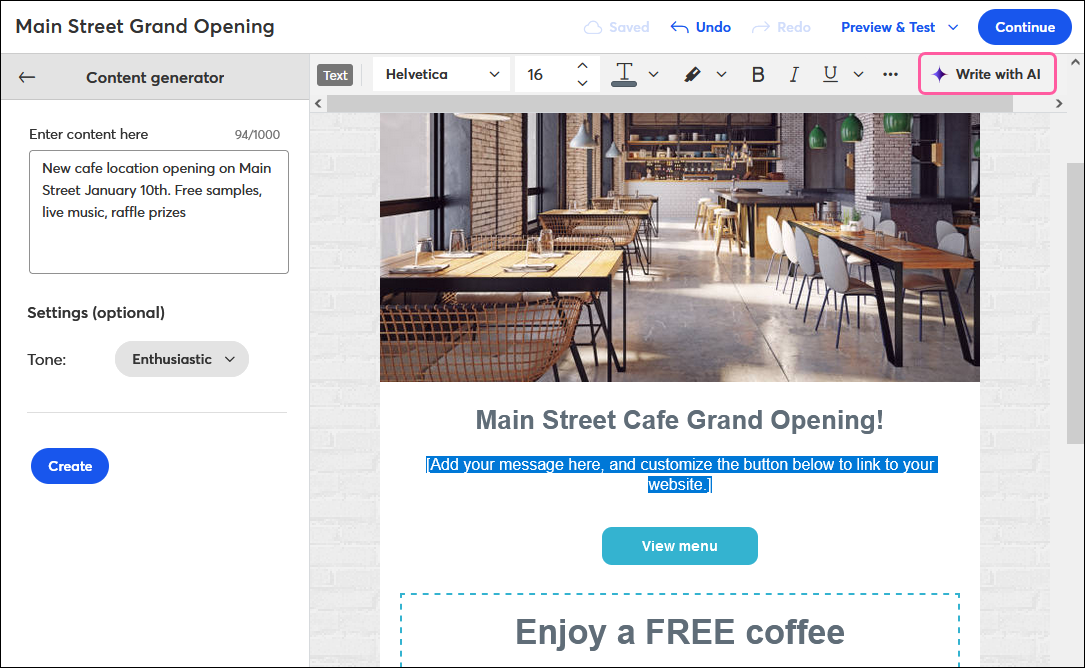Open the underline options arrow
1085x668 pixels.
(859, 74)
